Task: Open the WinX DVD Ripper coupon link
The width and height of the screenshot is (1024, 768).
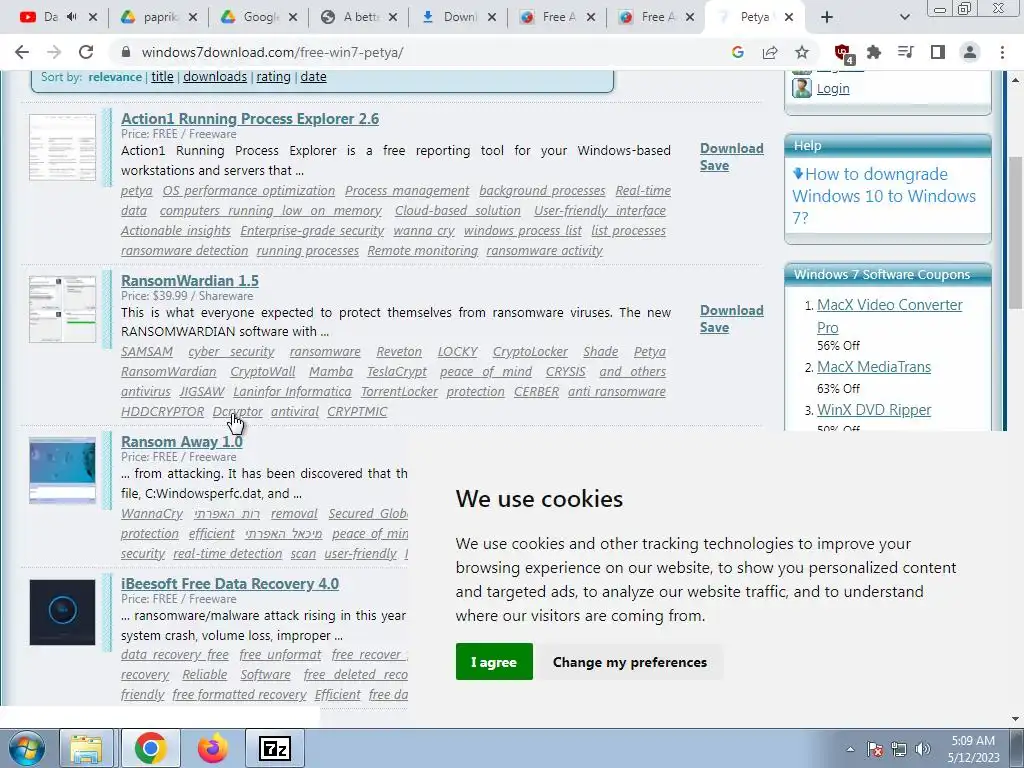Action: pyautogui.click(x=874, y=410)
